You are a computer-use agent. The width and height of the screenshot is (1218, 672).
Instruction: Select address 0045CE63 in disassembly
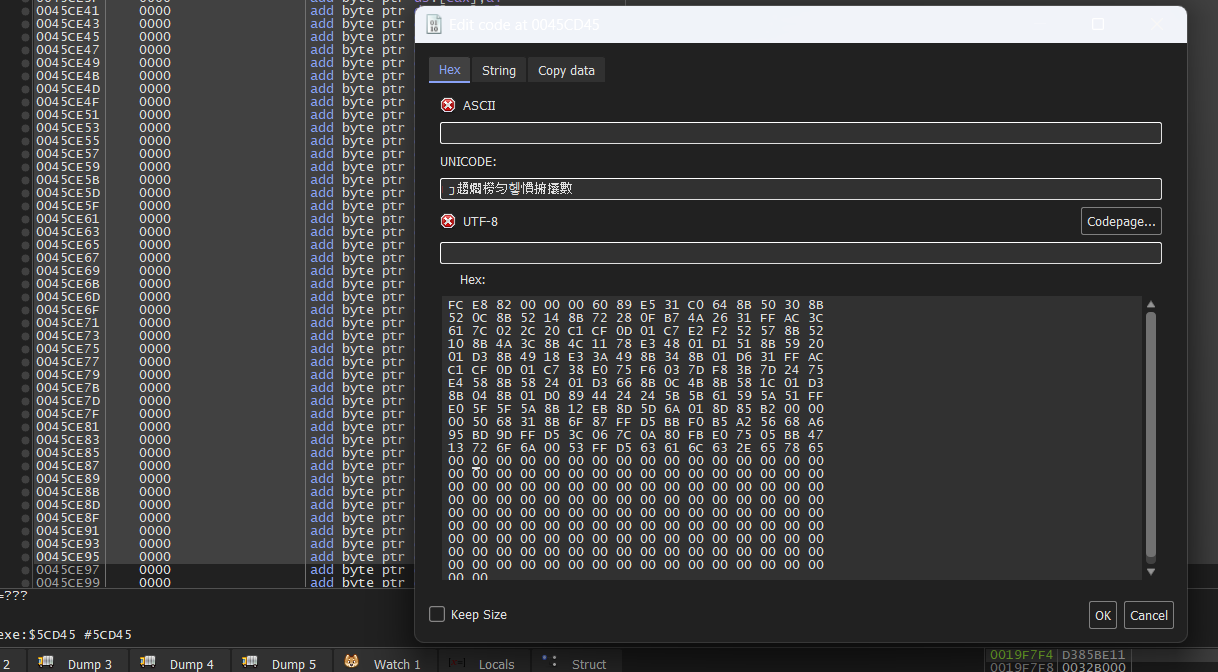(67, 231)
